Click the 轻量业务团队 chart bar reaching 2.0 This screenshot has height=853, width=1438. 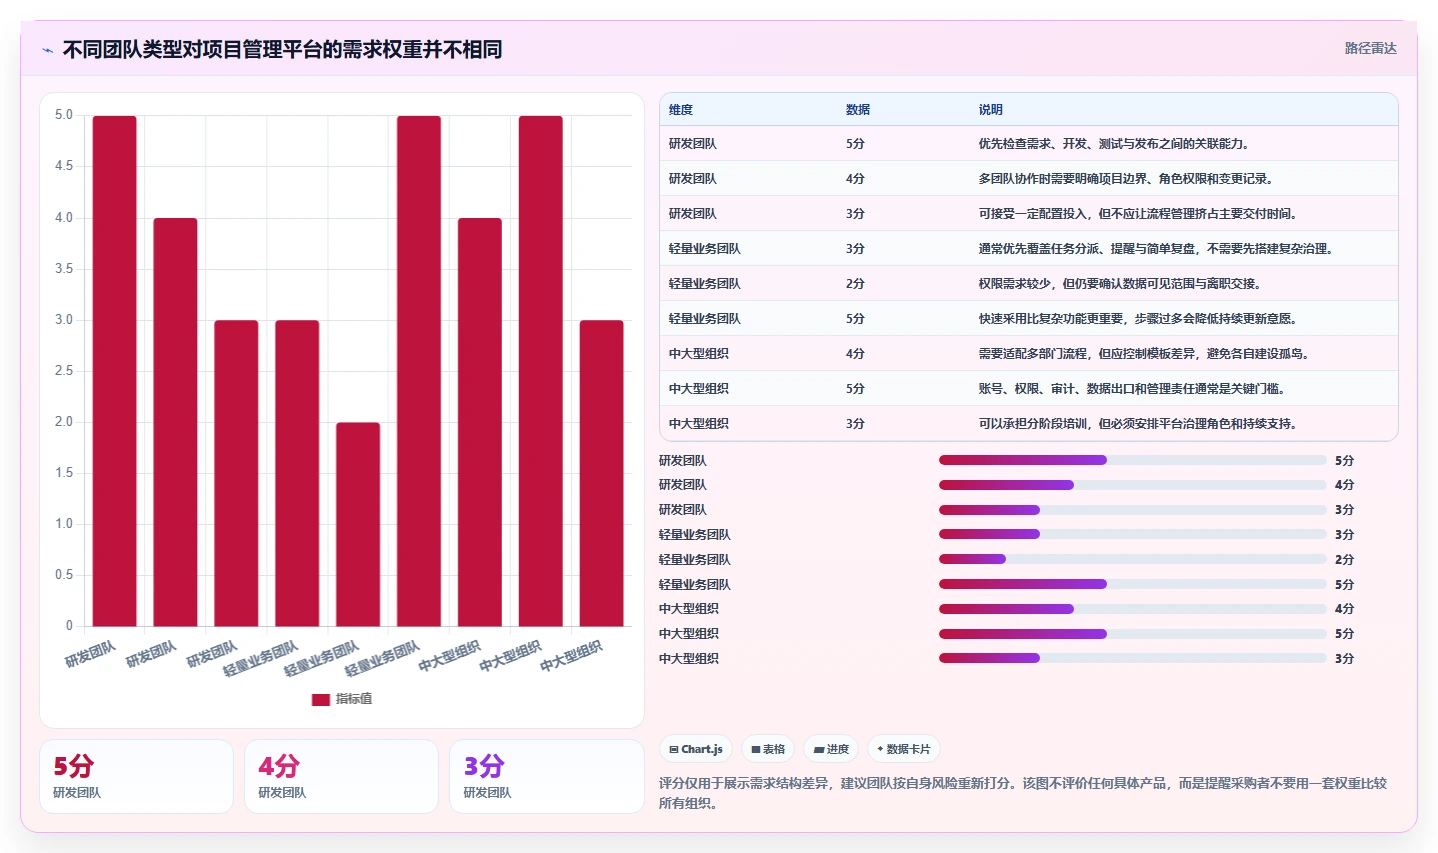(358, 524)
